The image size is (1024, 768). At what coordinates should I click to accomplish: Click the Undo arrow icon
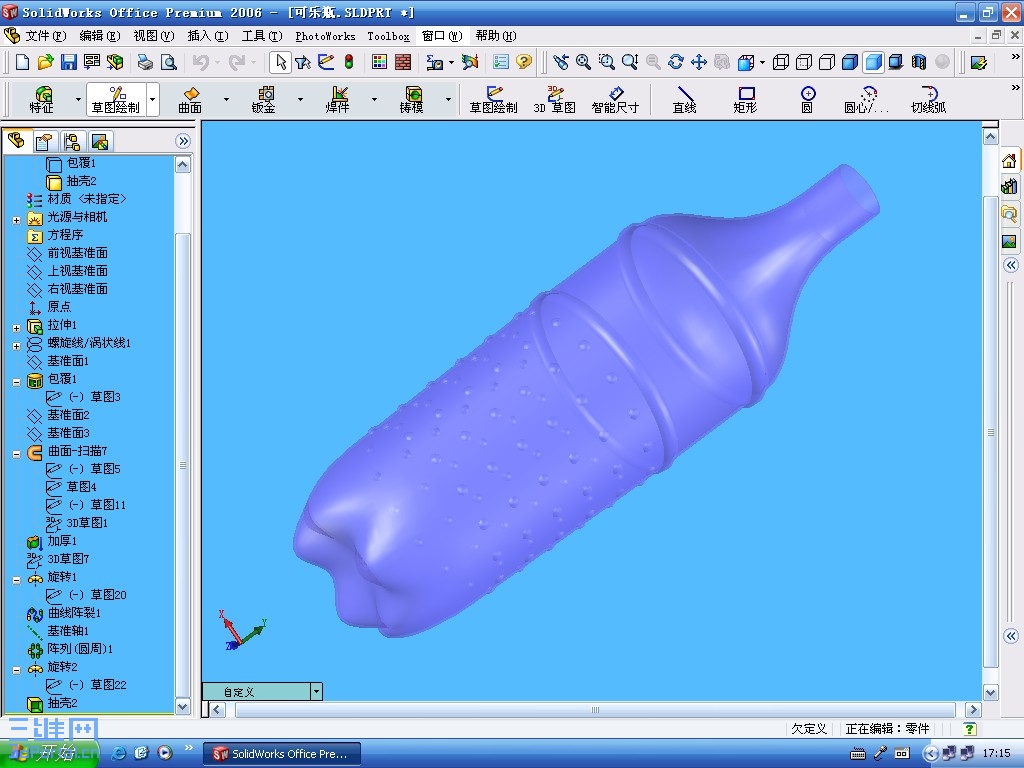[201, 62]
